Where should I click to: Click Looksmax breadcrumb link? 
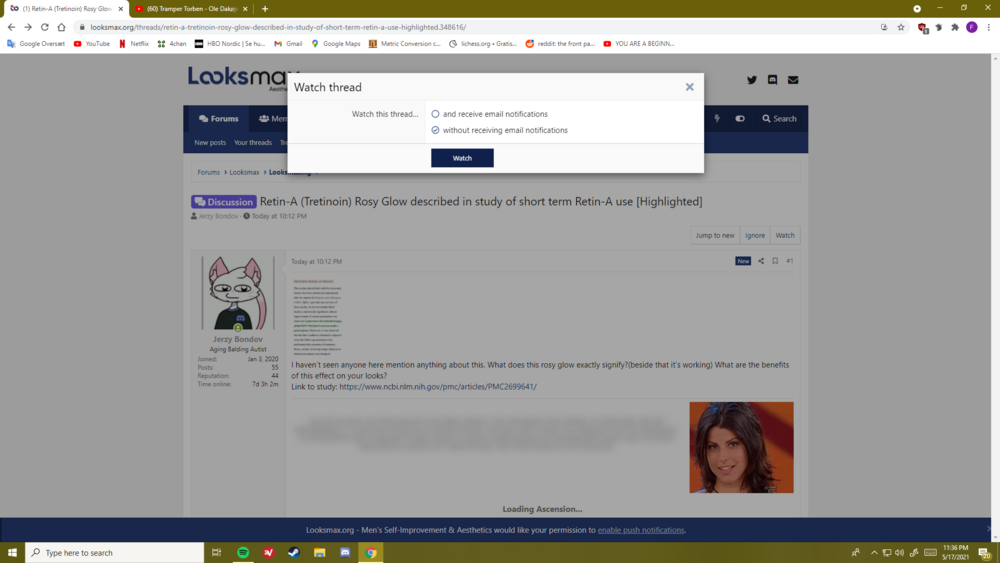tap(244, 172)
